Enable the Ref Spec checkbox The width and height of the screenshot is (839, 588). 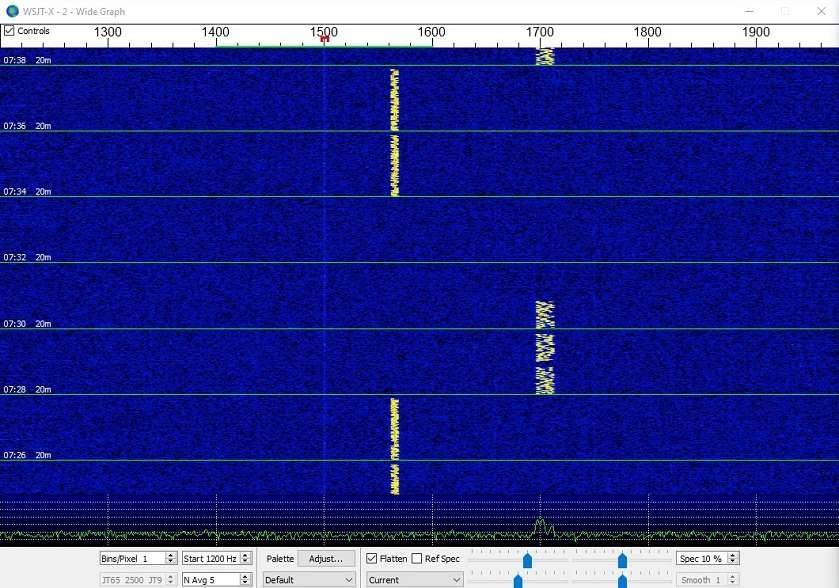417,559
